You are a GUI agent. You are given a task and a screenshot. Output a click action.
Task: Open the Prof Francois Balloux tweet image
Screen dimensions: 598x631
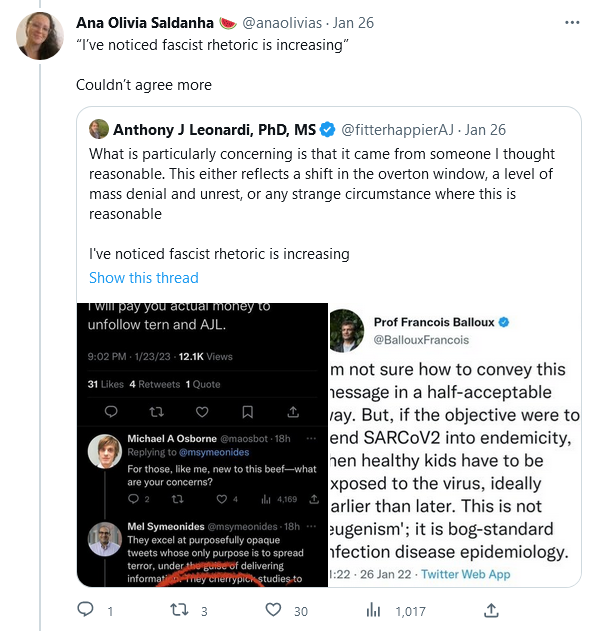point(455,445)
